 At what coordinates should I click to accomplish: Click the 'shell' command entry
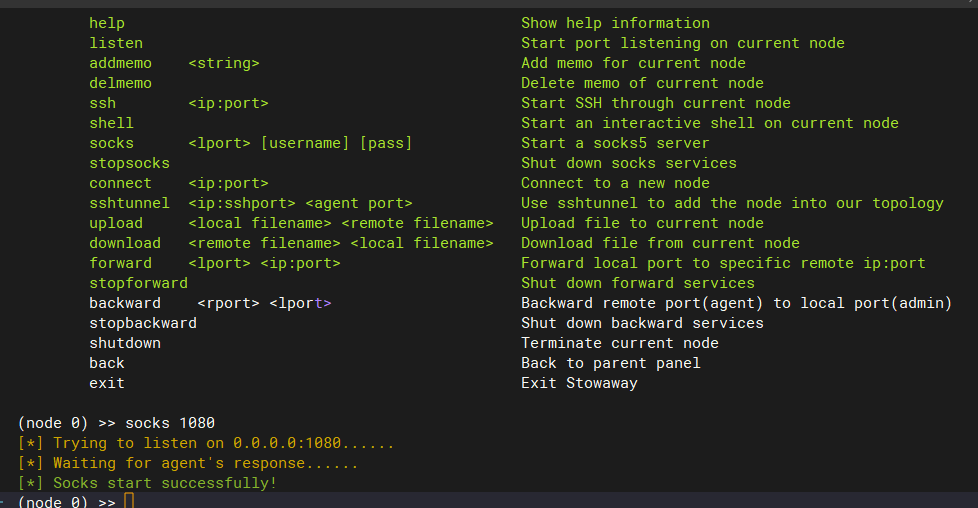pos(111,123)
